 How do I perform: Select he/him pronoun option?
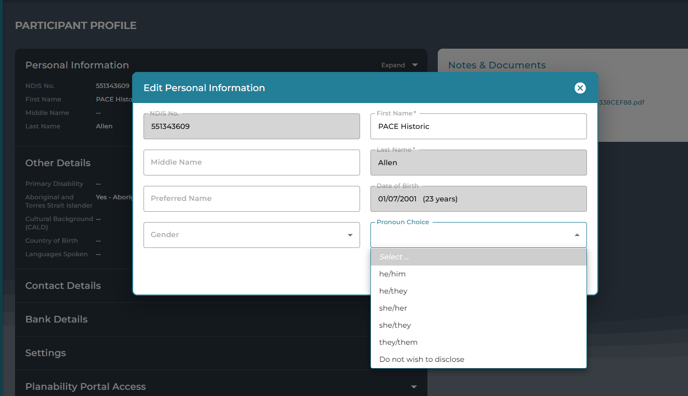[x=478, y=274]
